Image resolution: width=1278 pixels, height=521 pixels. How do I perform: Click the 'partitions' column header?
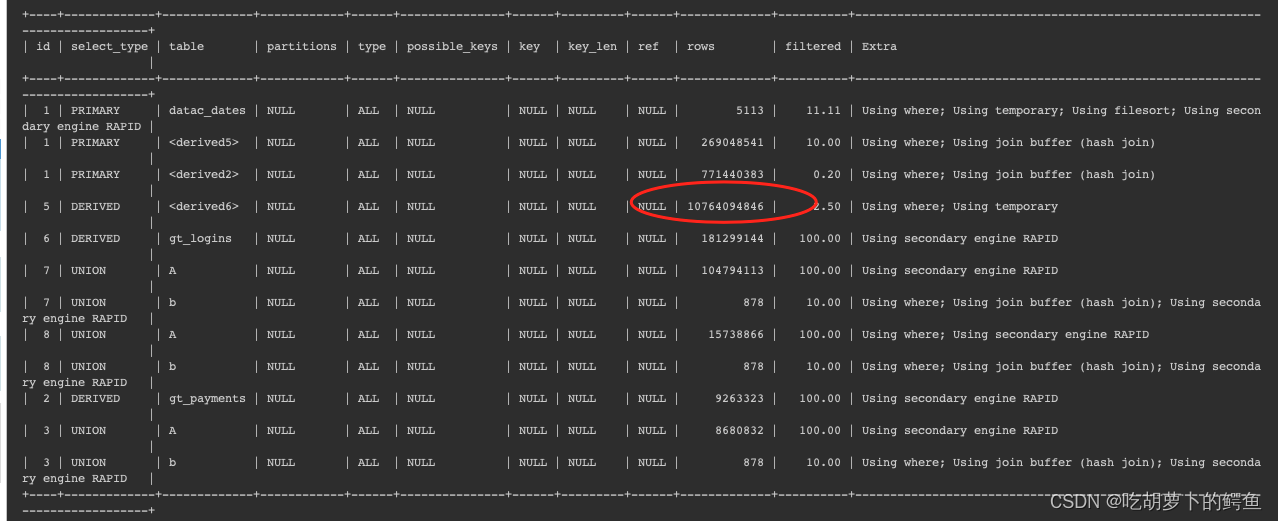[301, 47]
